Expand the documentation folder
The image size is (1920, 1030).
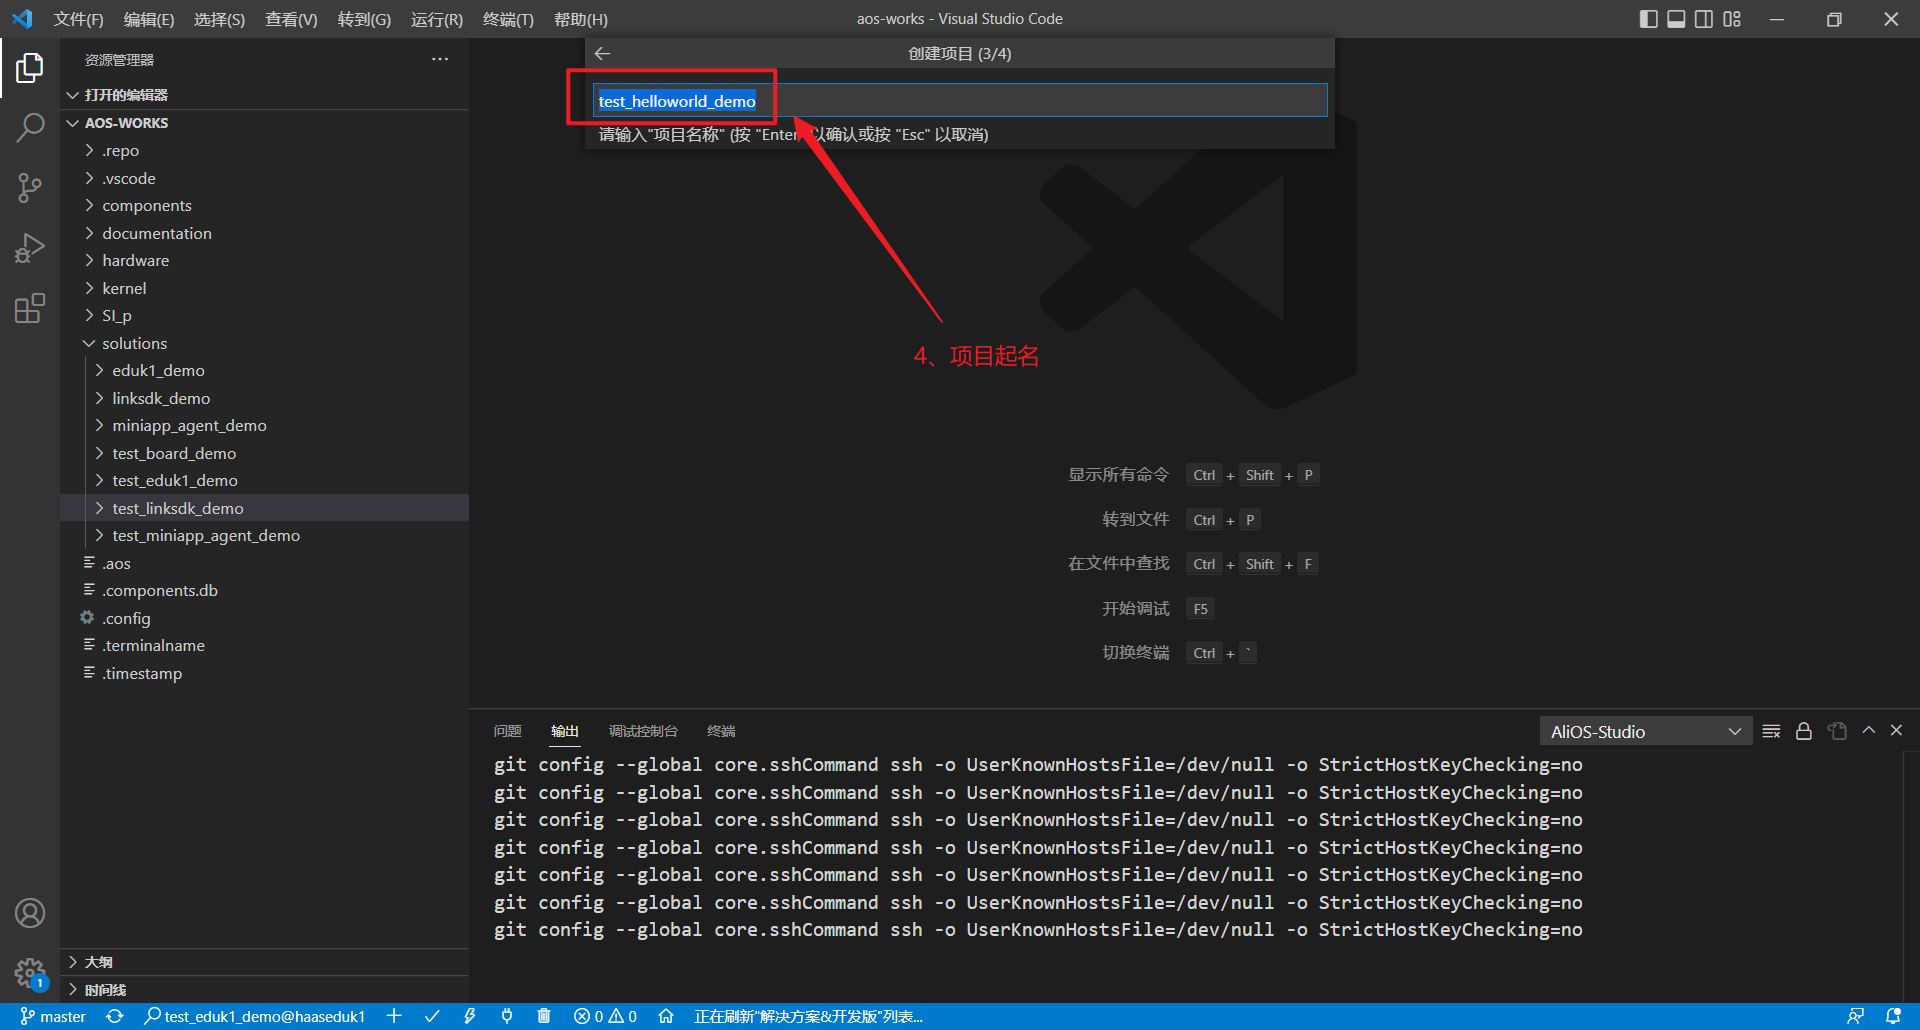(x=264, y=233)
